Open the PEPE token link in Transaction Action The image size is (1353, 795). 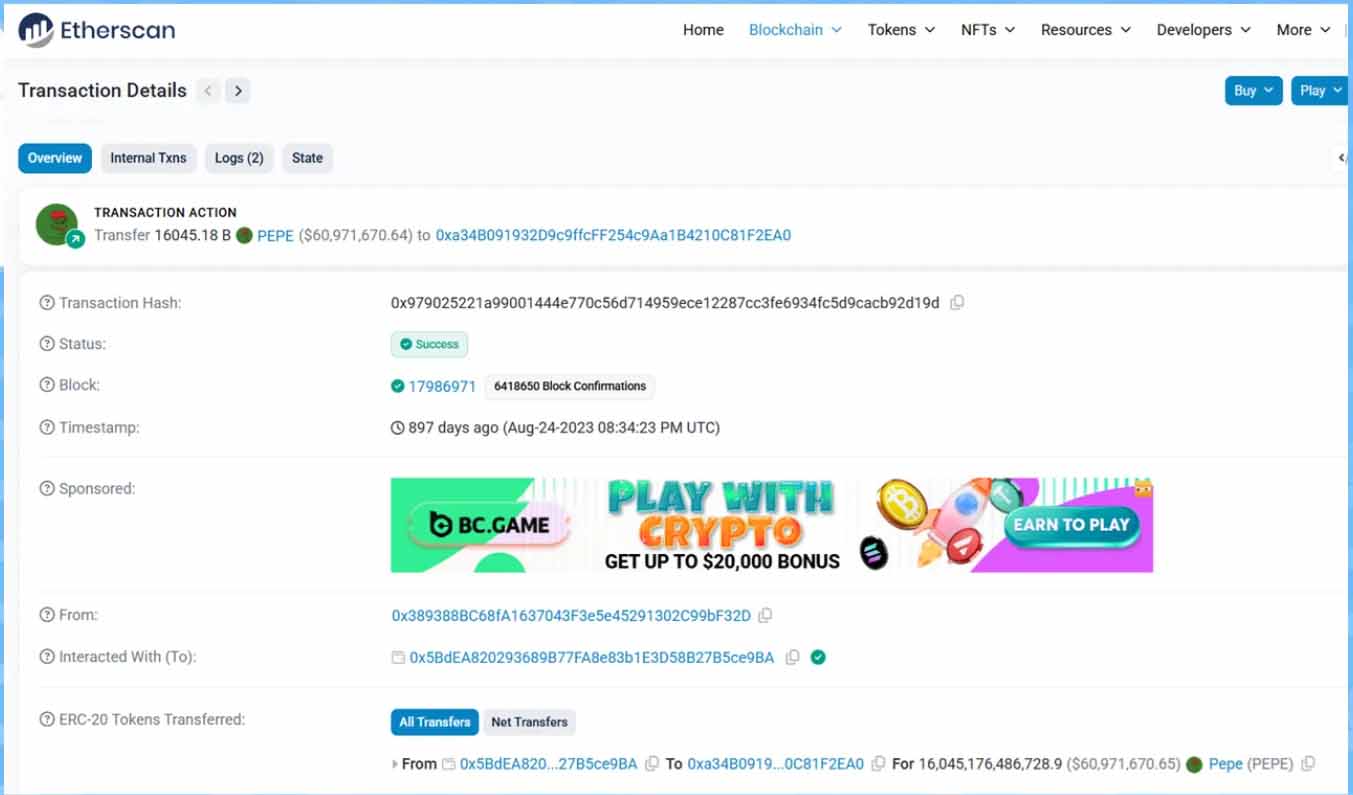coord(275,236)
